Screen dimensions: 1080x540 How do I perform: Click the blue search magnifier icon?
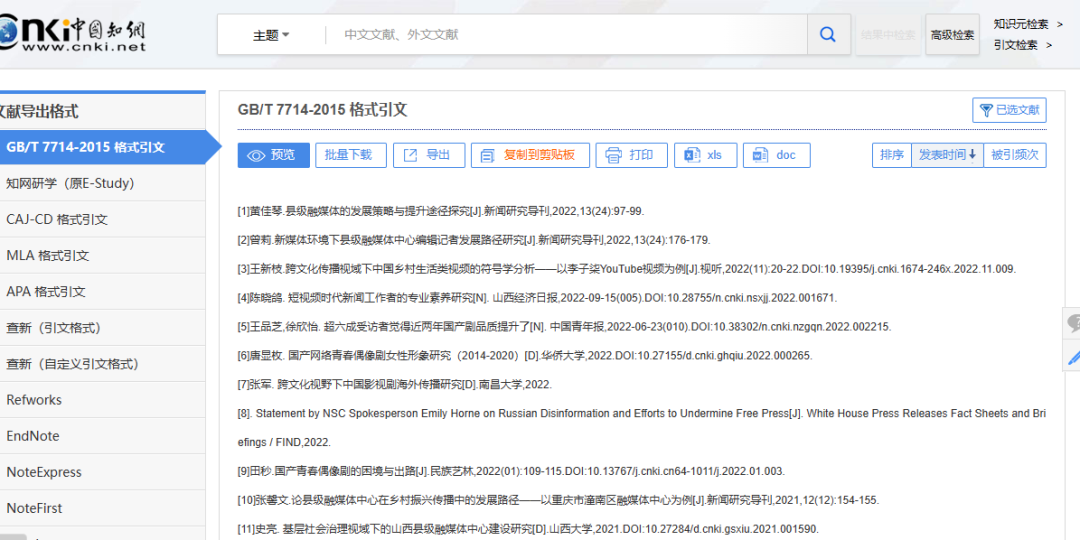point(829,34)
